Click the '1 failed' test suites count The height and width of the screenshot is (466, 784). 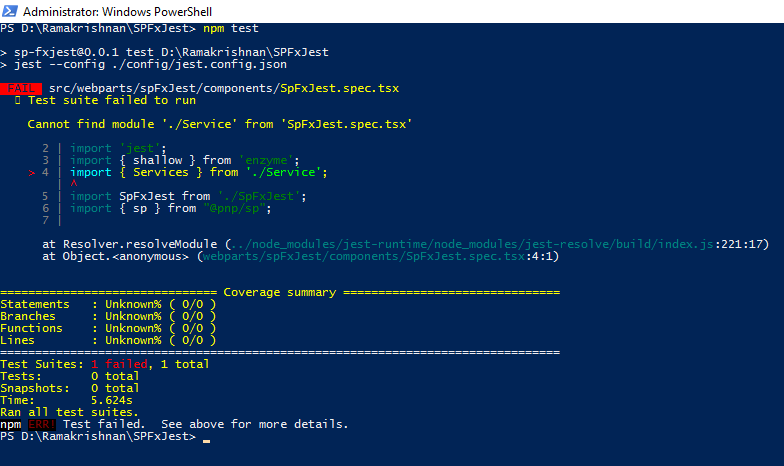pyautogui.click(x=120, y=364)
